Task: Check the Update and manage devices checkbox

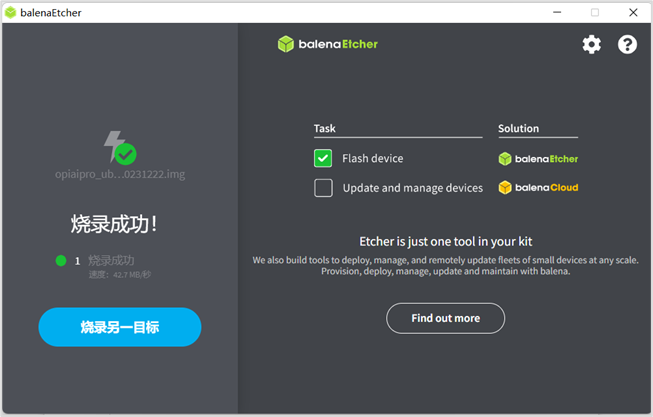Action: (x=323, y=187)
